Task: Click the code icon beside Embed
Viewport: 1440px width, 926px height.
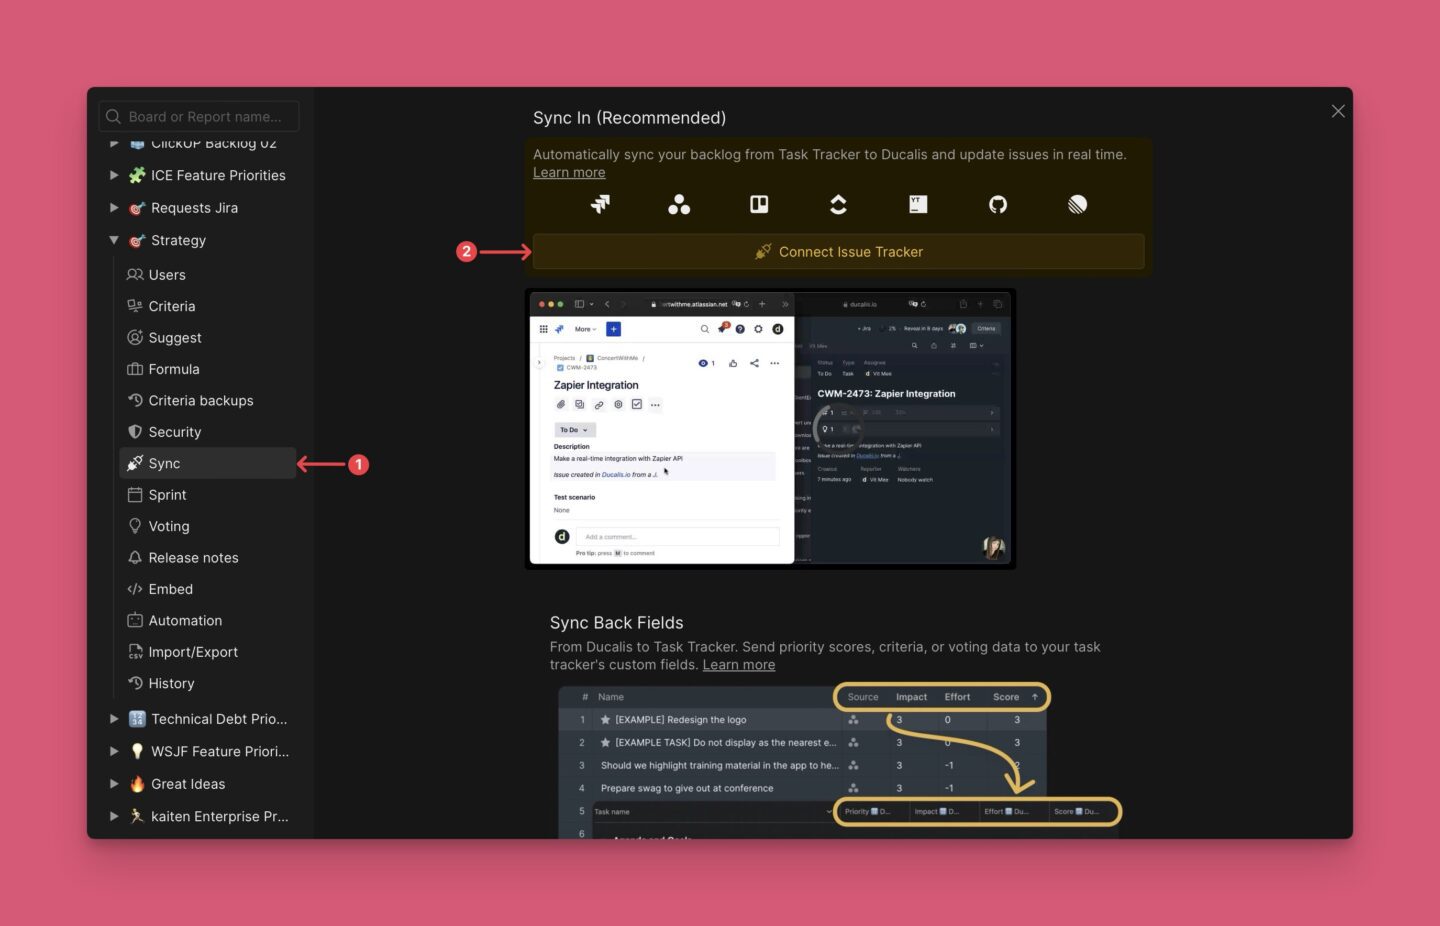Action: [135, 588]
